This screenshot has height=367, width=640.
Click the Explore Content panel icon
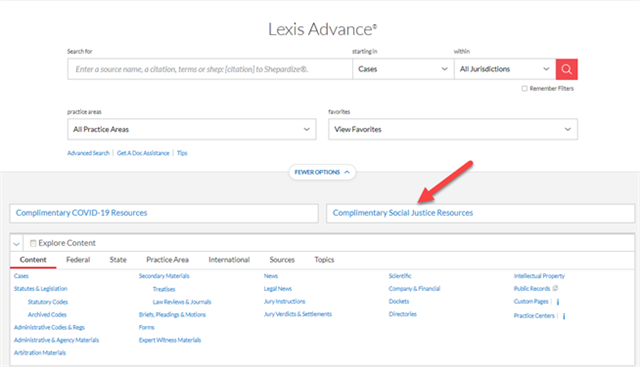tap(33, 243)
